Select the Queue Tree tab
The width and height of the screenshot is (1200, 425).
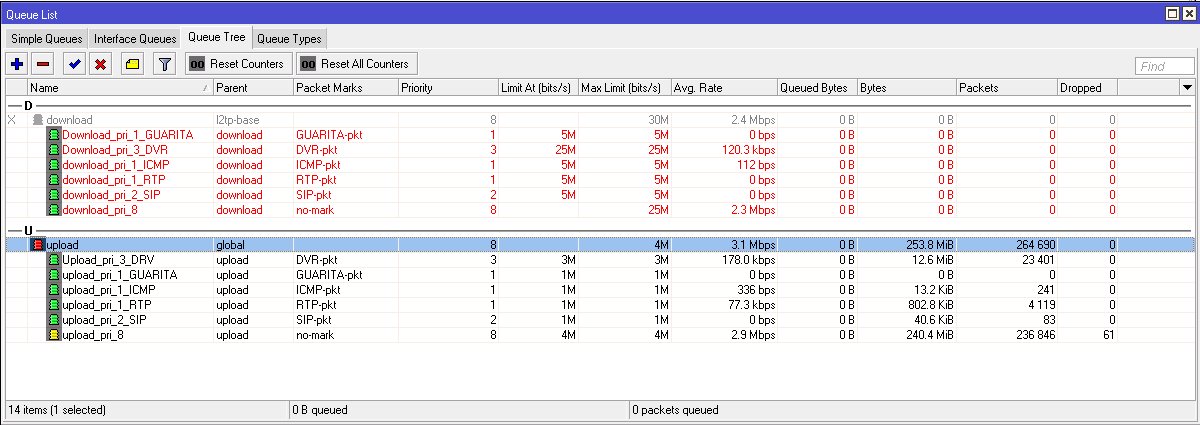coord(217,37)
